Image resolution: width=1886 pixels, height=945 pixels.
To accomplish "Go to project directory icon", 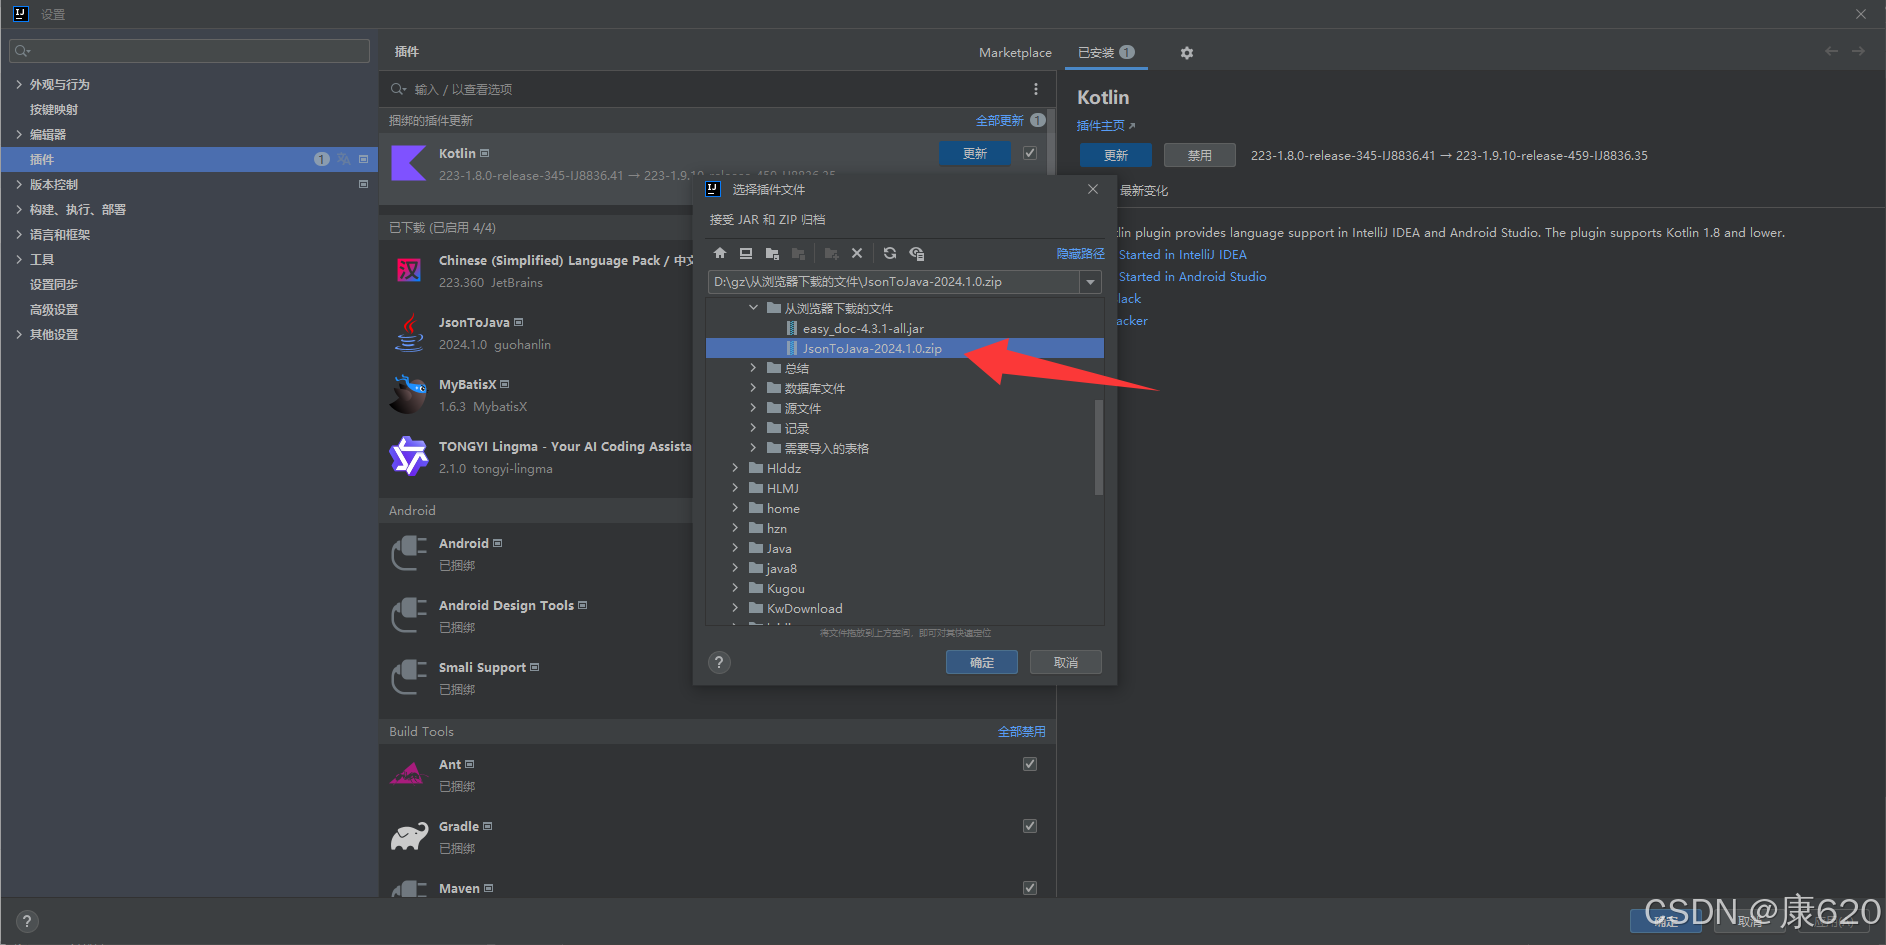I will [772, 254].
